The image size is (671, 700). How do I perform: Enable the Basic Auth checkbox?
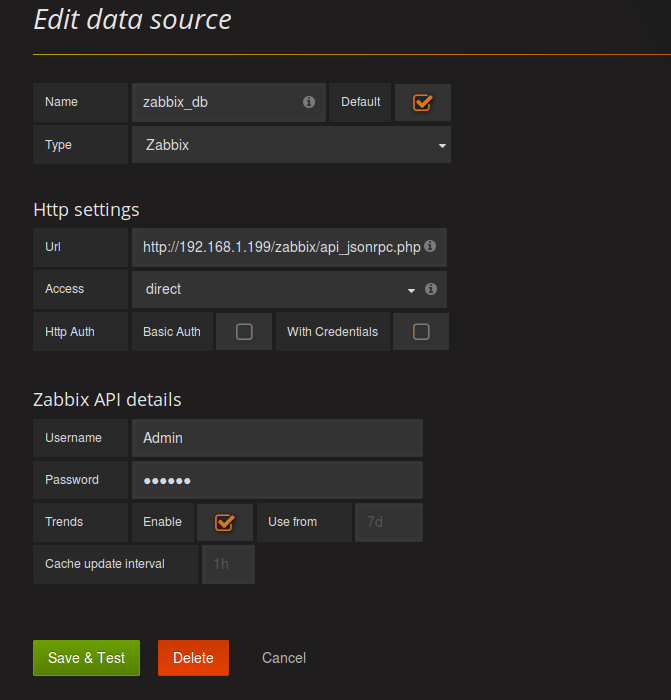(244, 332)
